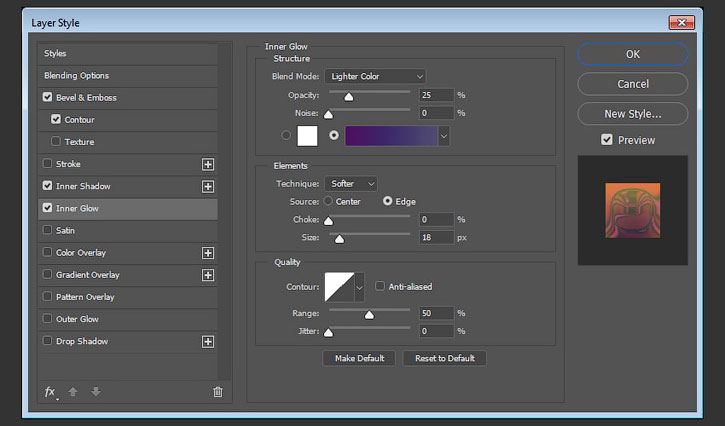Open the Styles section

point(128,54)
